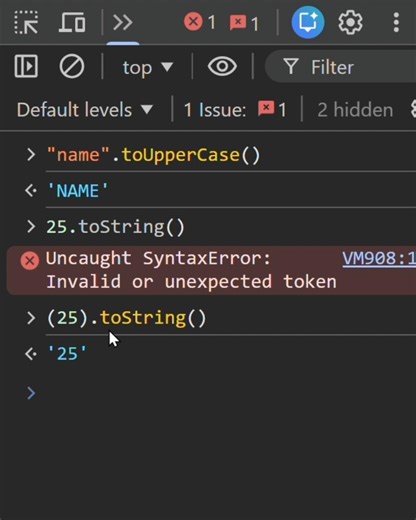
Task: Open DevTools settings gear
Action: (350, 22)
